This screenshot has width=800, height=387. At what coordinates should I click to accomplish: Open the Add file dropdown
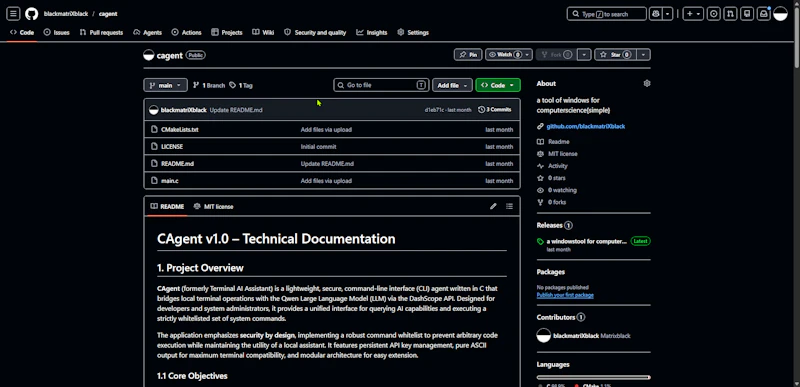tap(452, 85)
